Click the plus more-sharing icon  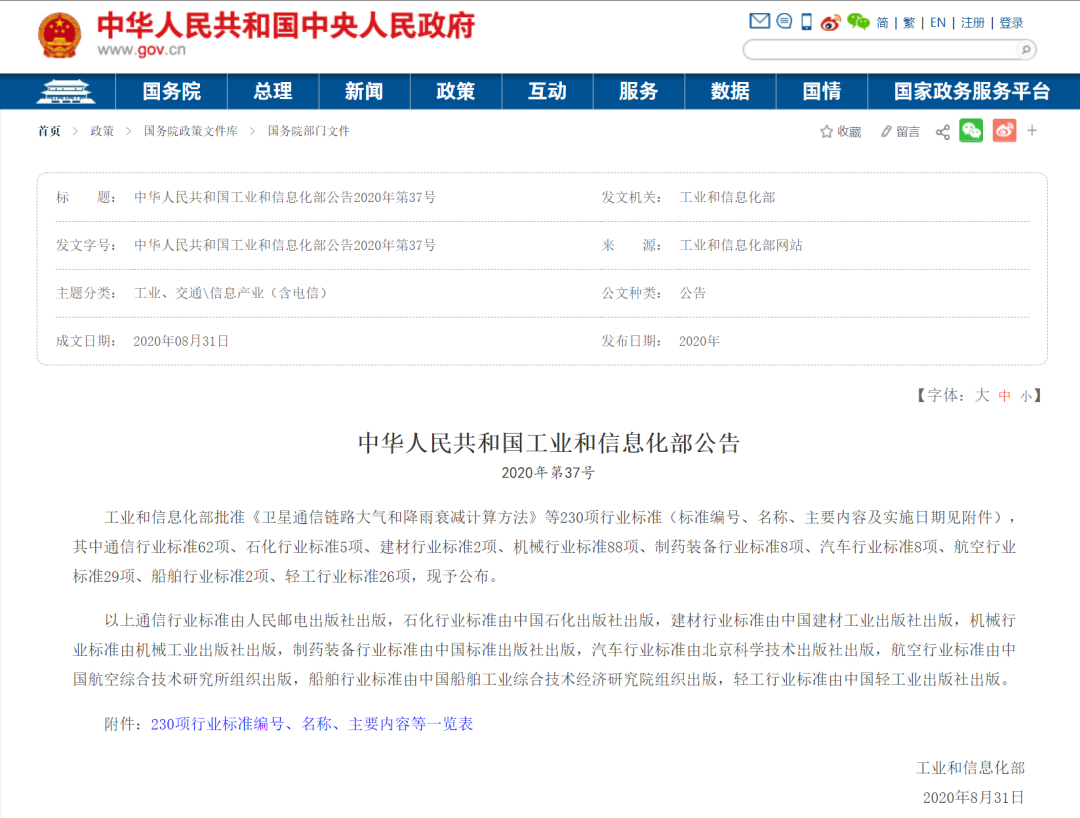pyautogui.click(x=1032, y=131)
